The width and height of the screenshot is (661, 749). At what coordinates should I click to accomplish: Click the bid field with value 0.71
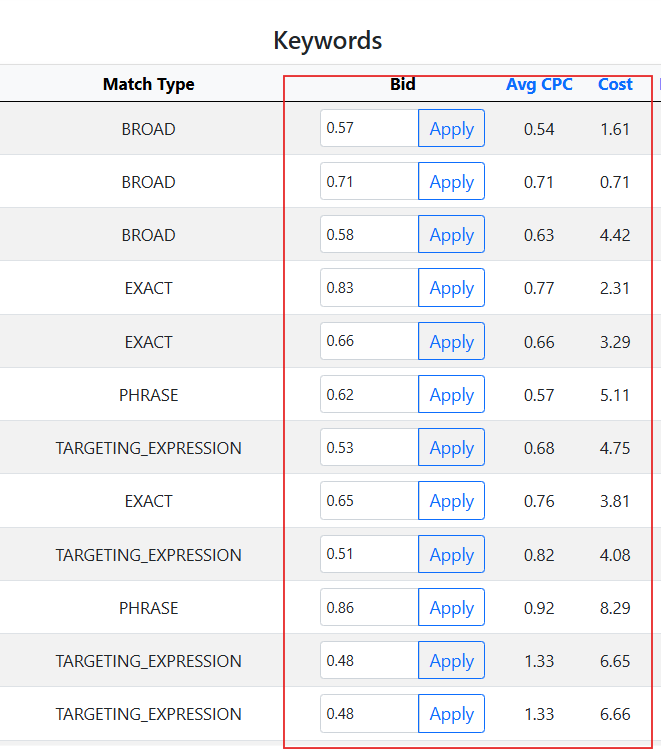(369, 182)
